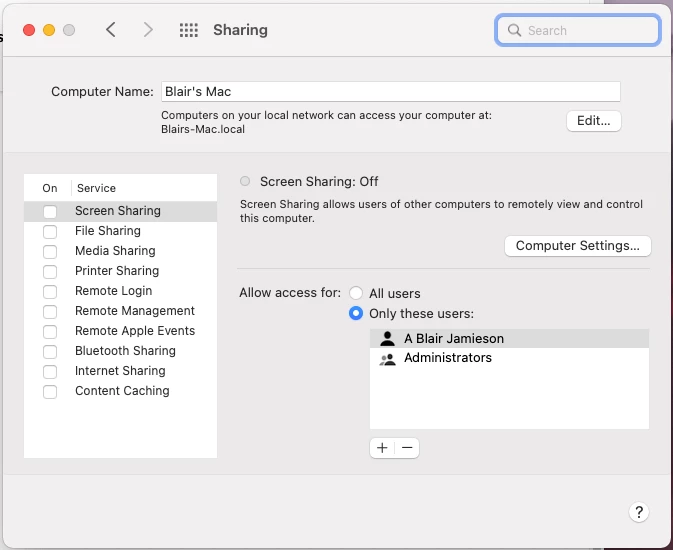The height and width of the screenshot is (550, 673).
Task: Go back with the left chevron
Action: [x=111, y=30]
